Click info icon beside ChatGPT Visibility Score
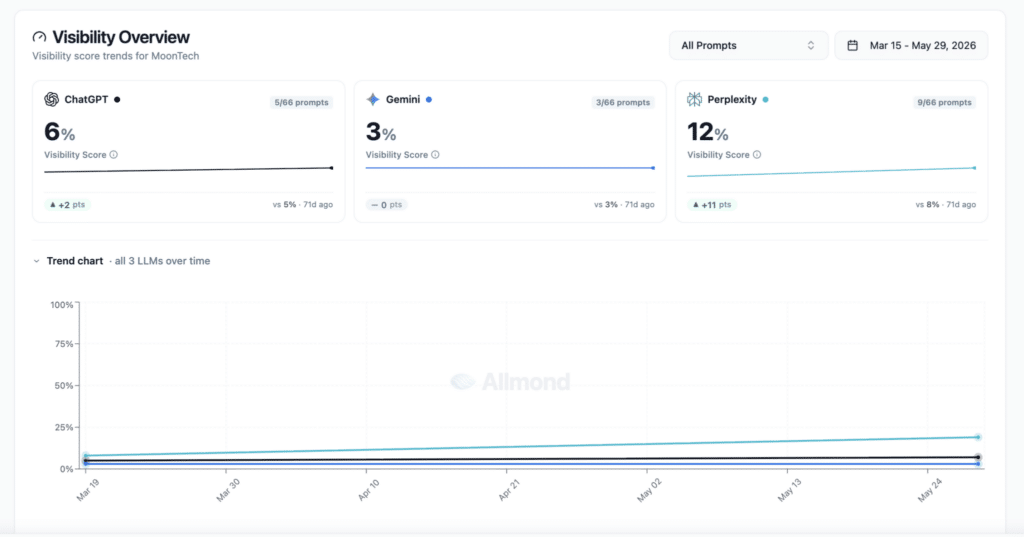 114,155
